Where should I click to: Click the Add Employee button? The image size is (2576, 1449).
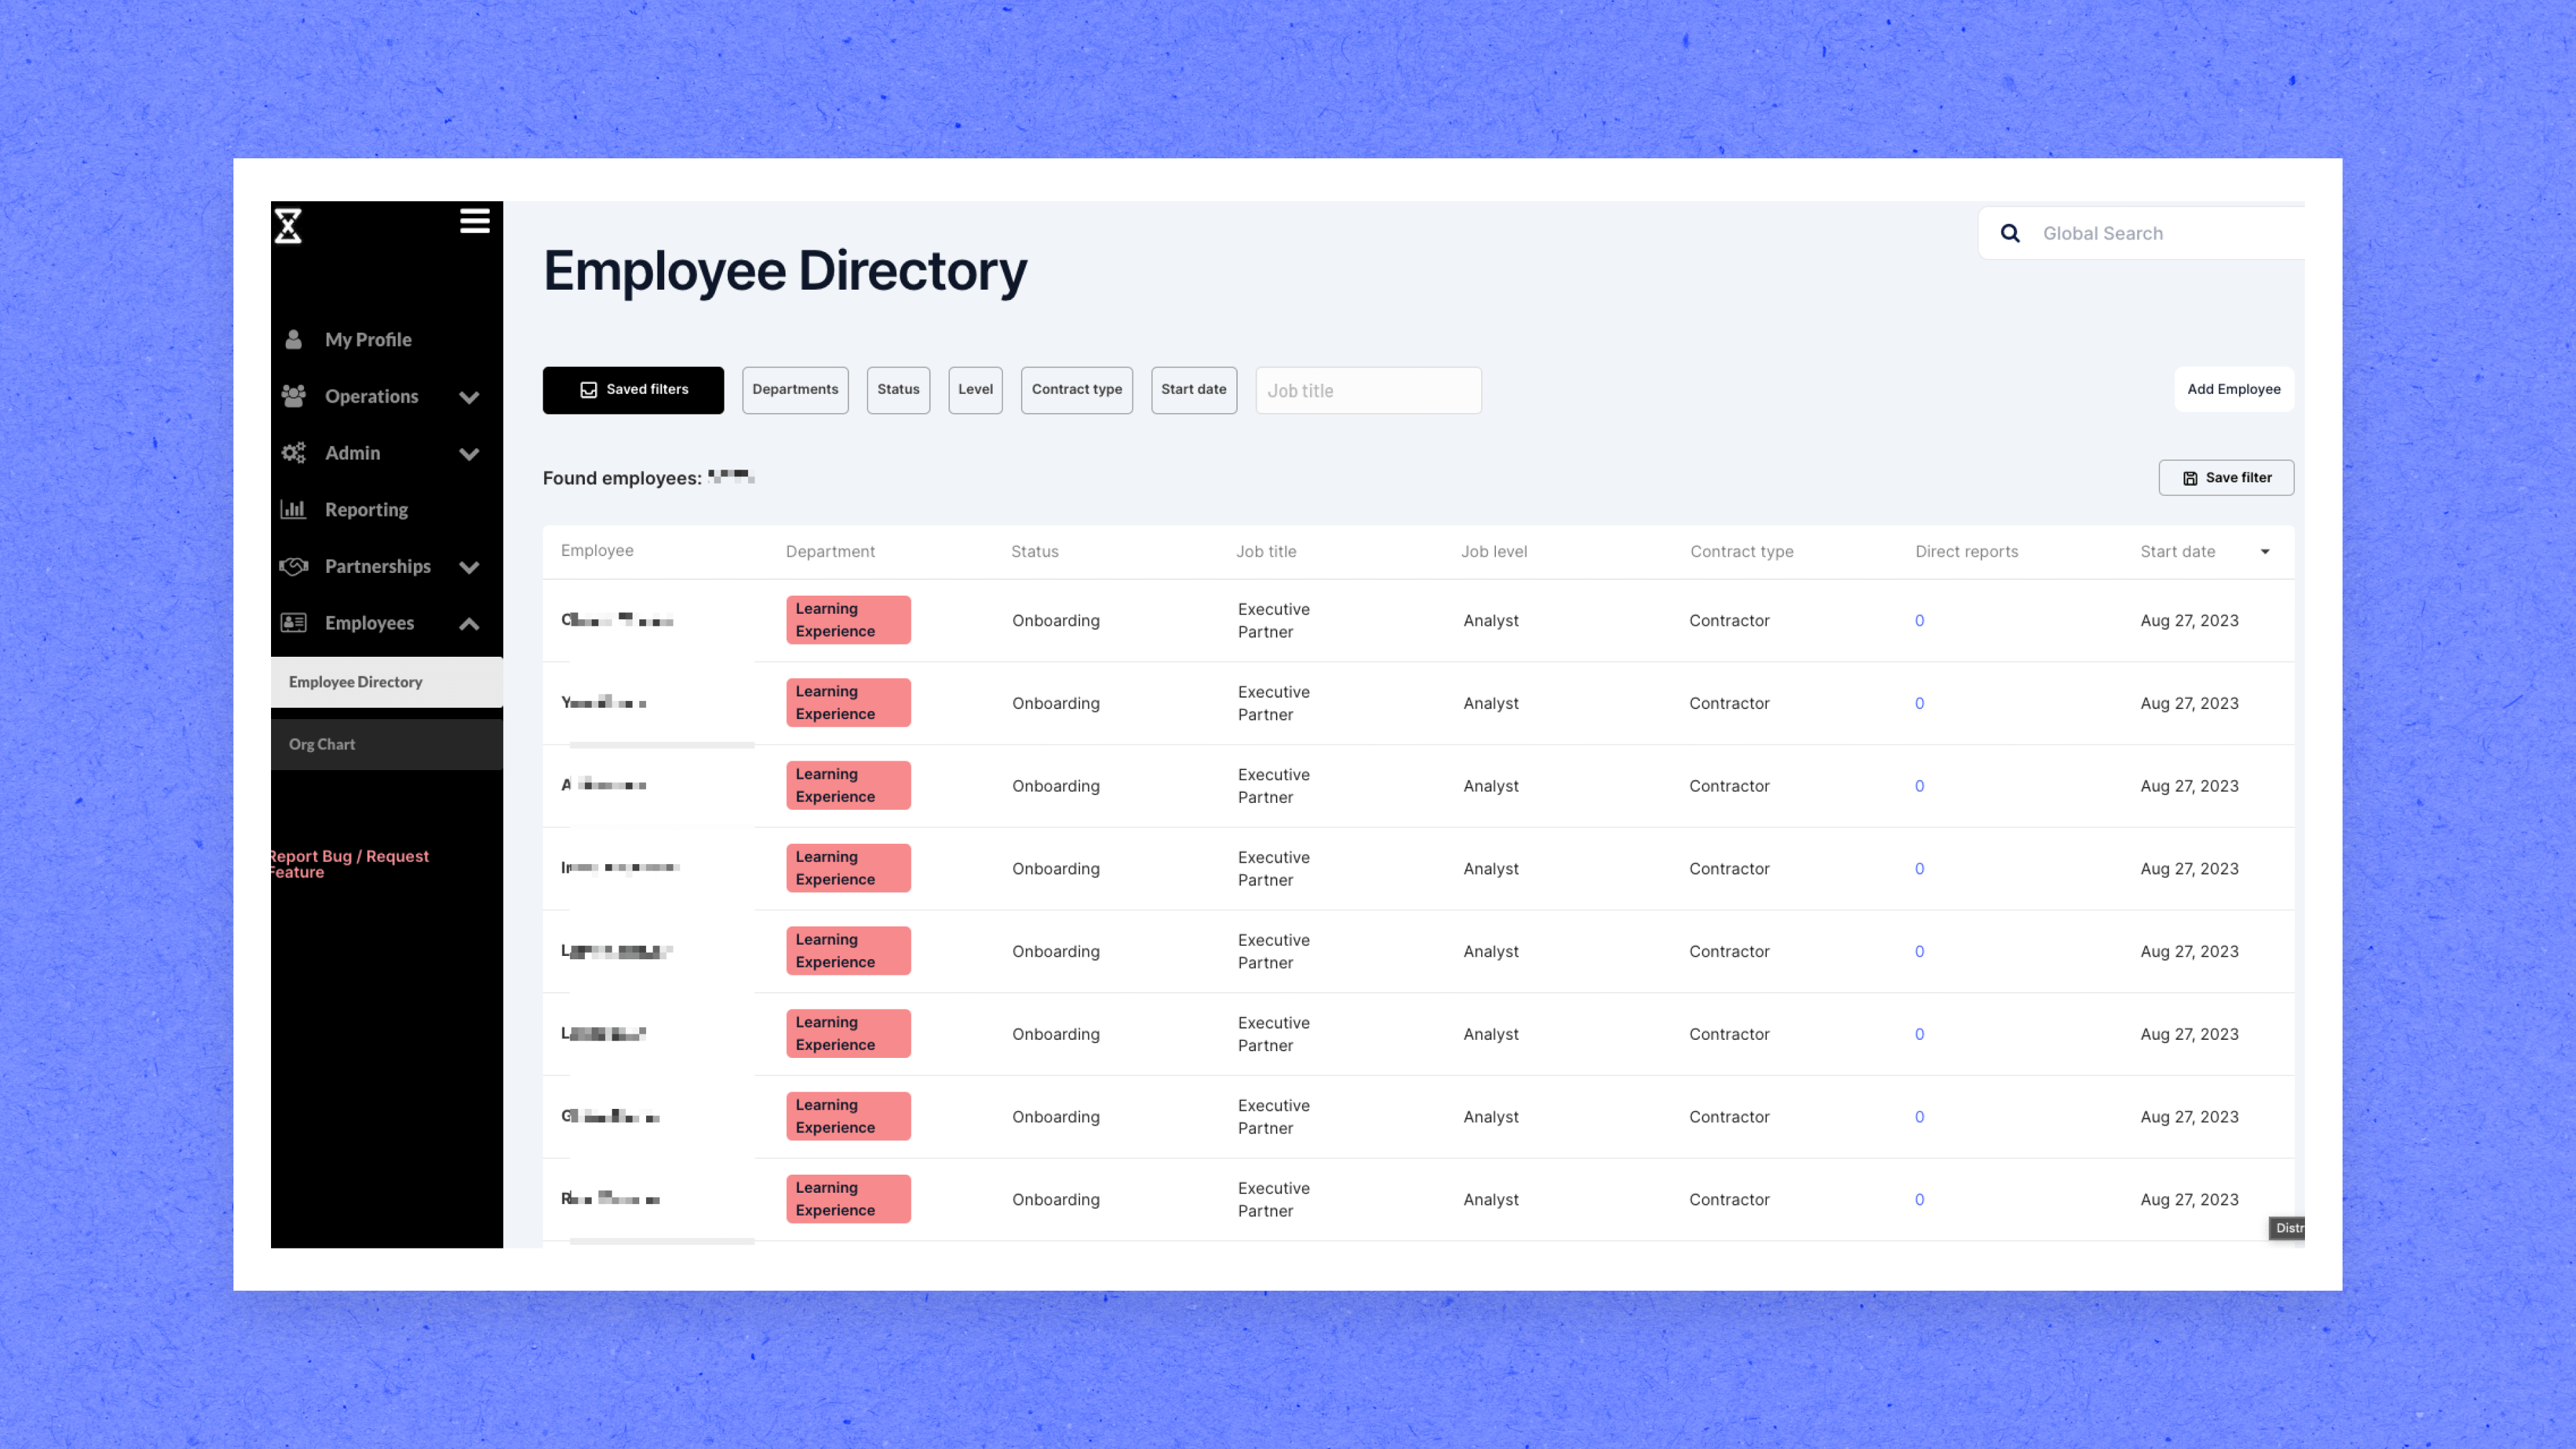coord(2233,390)
